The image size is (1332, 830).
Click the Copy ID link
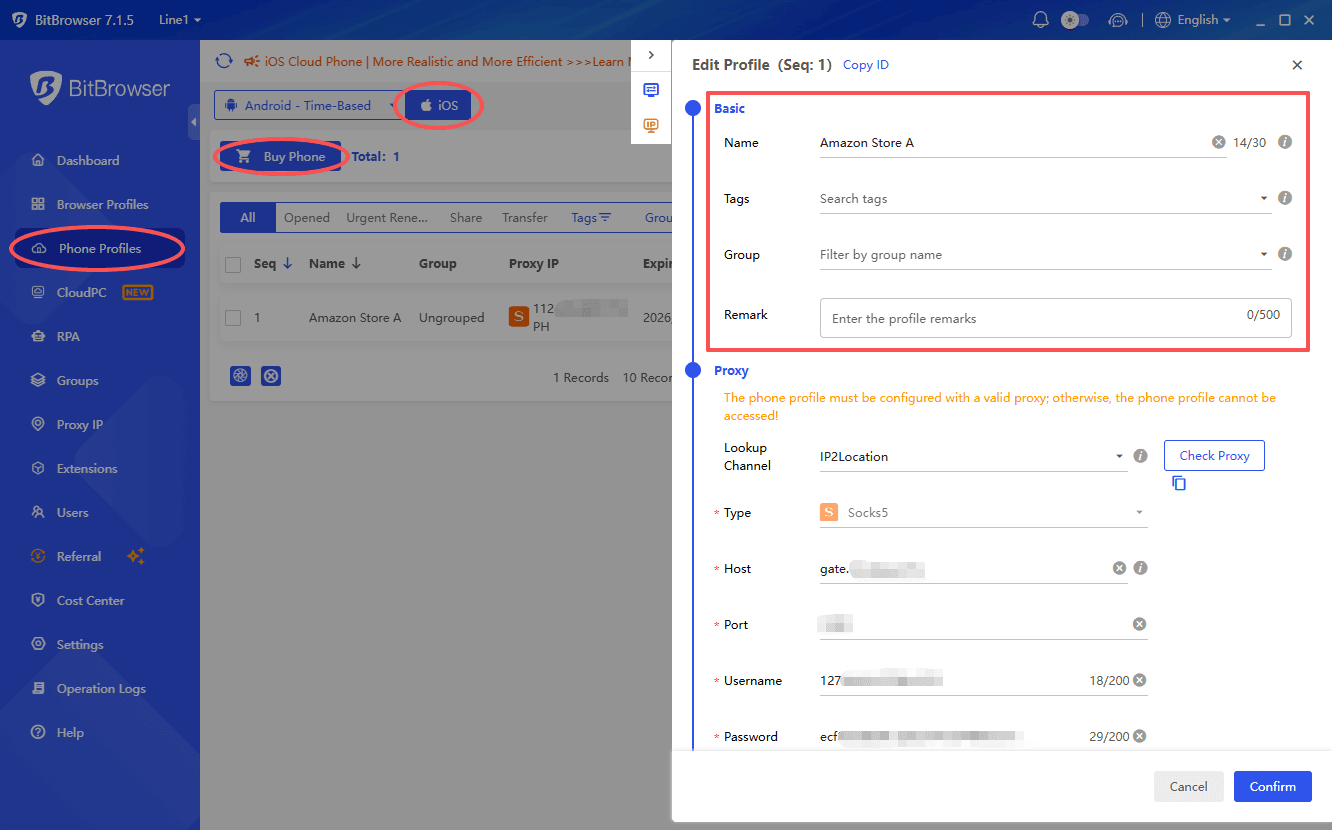point(866,65)
